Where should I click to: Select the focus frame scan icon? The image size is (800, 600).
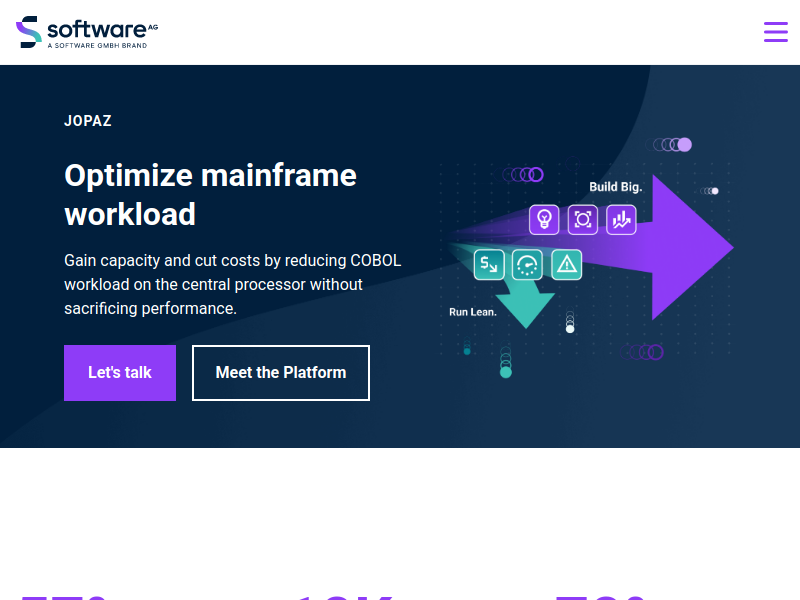583,219
